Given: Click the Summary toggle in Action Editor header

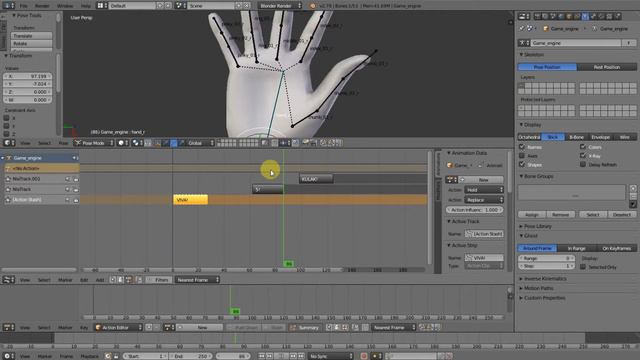Looking at the screenshot, I should click(305, 327).
